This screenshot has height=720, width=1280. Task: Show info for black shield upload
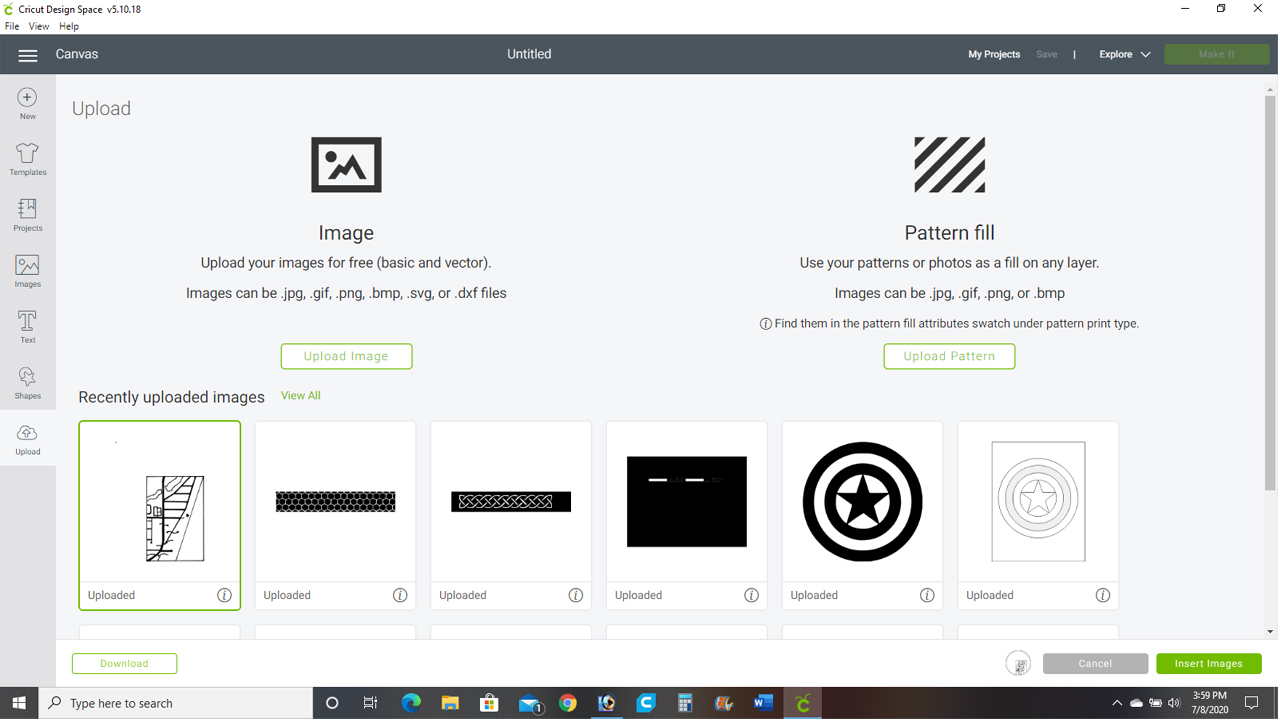pos(927,595)
